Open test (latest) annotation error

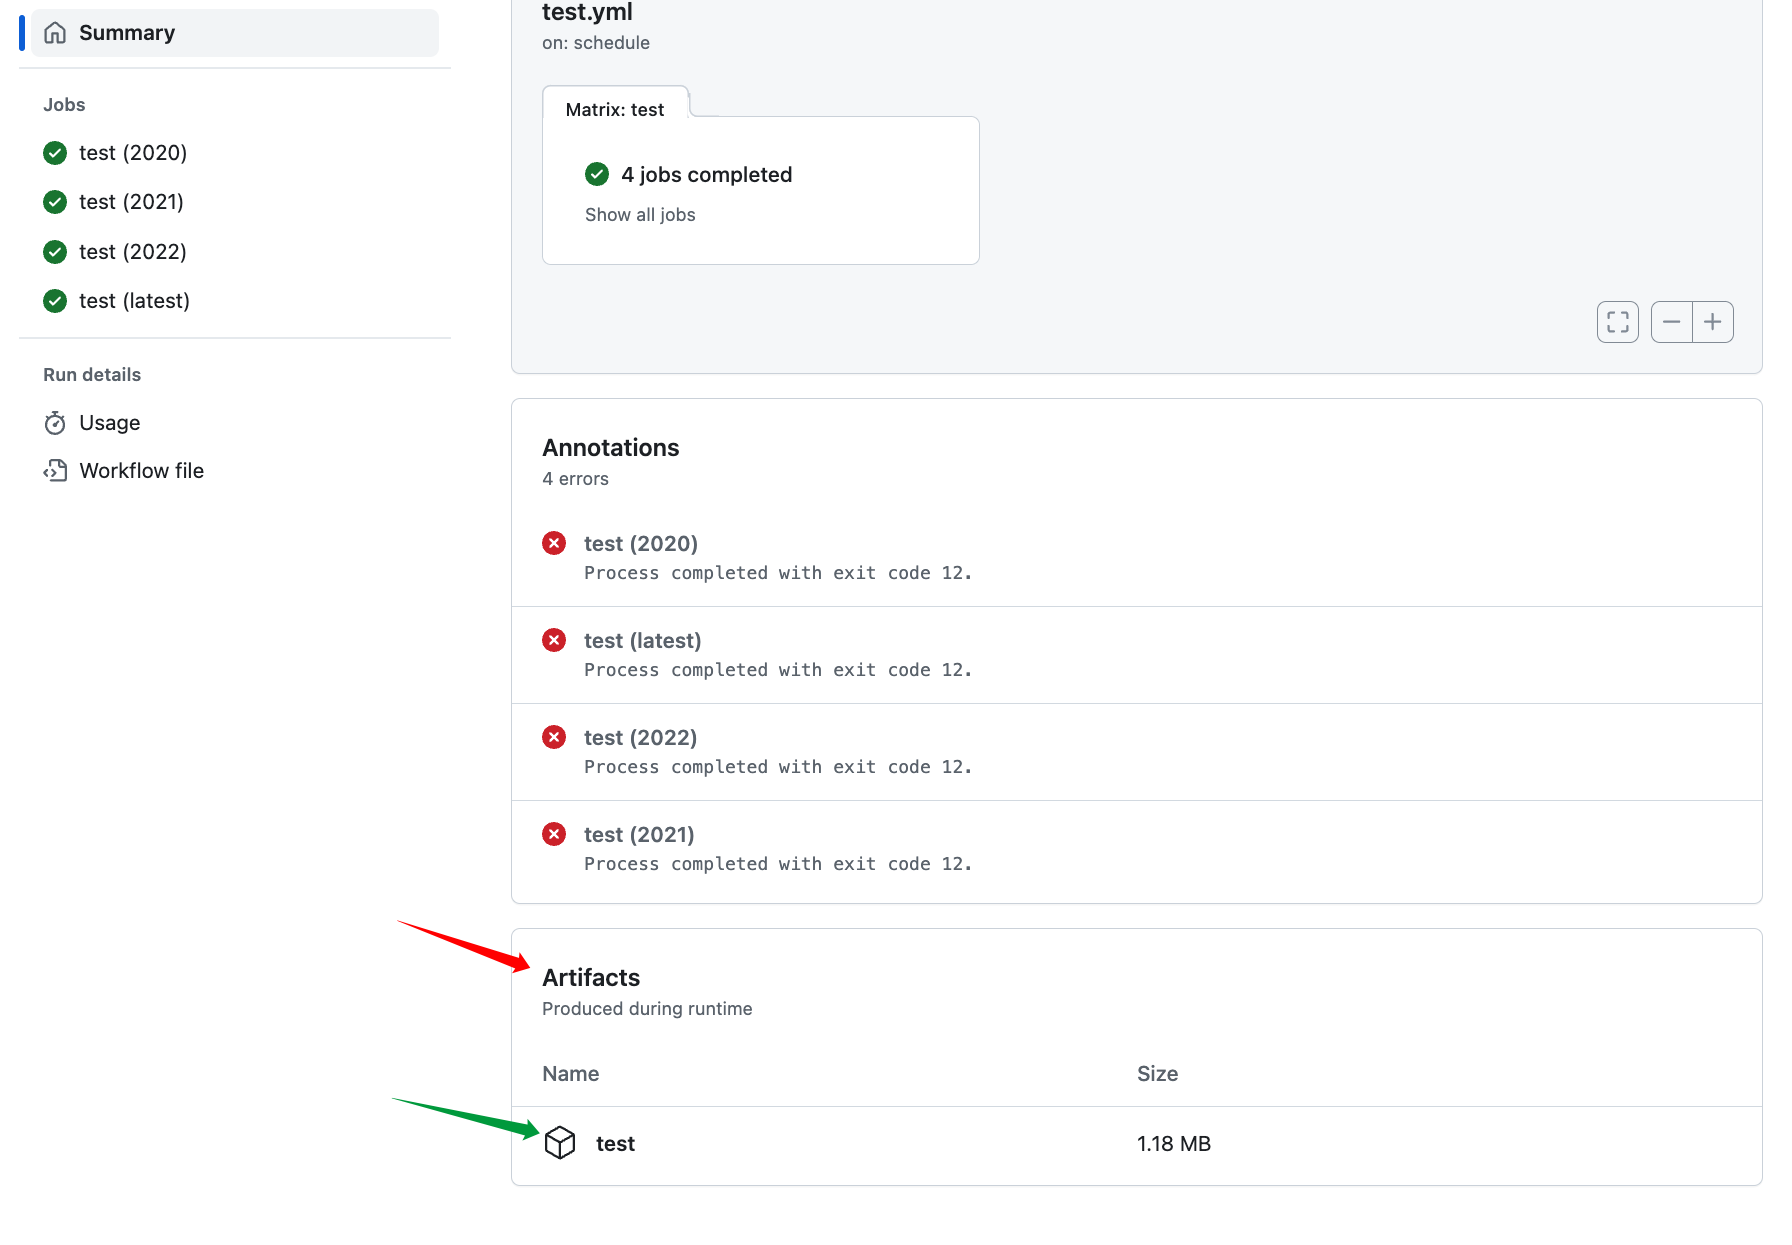click(x=642, y=640)
